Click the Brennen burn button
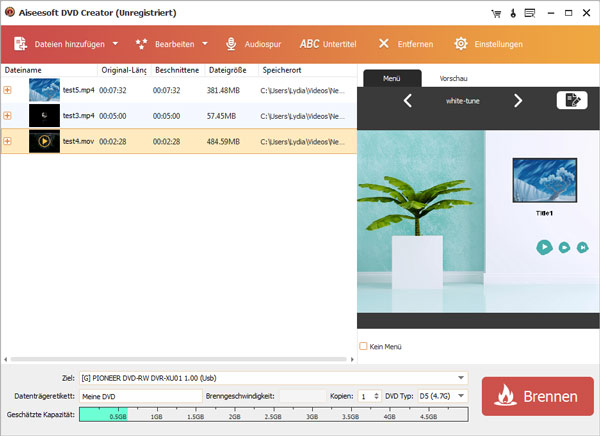This screenshot has width=600, height=436. (536, 396)
